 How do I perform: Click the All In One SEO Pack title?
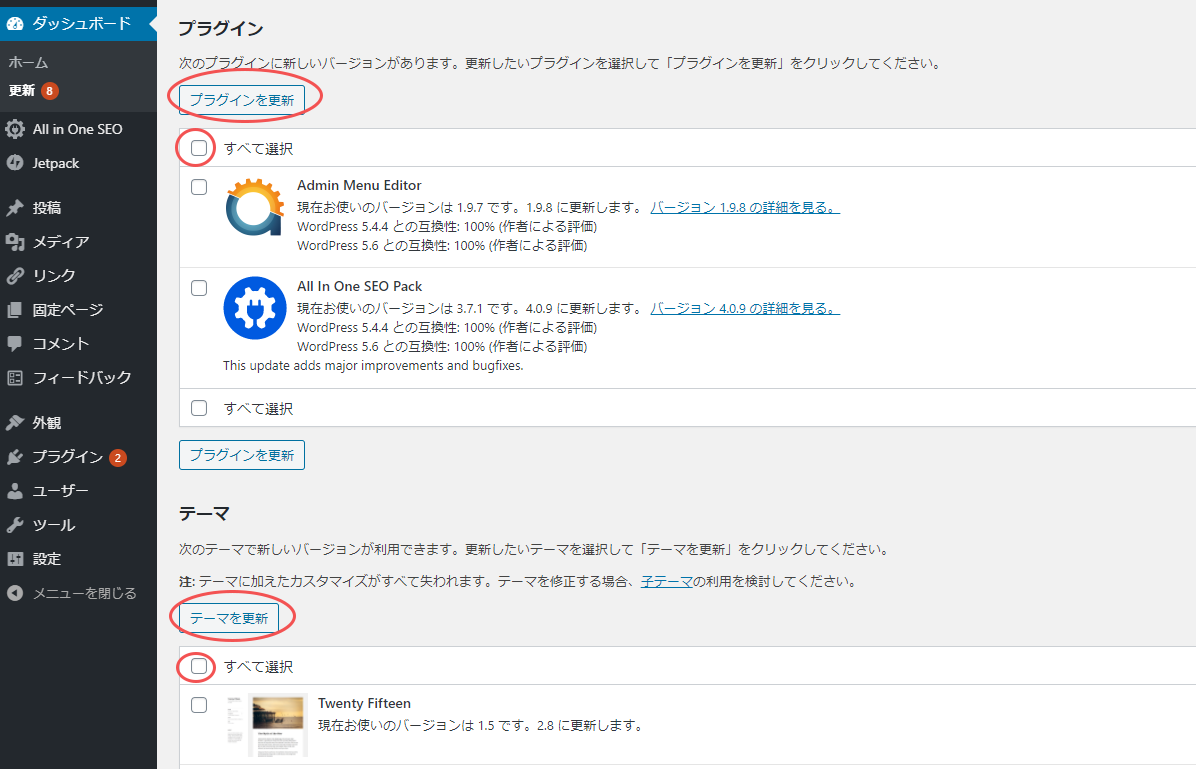[x=359, y=286]
